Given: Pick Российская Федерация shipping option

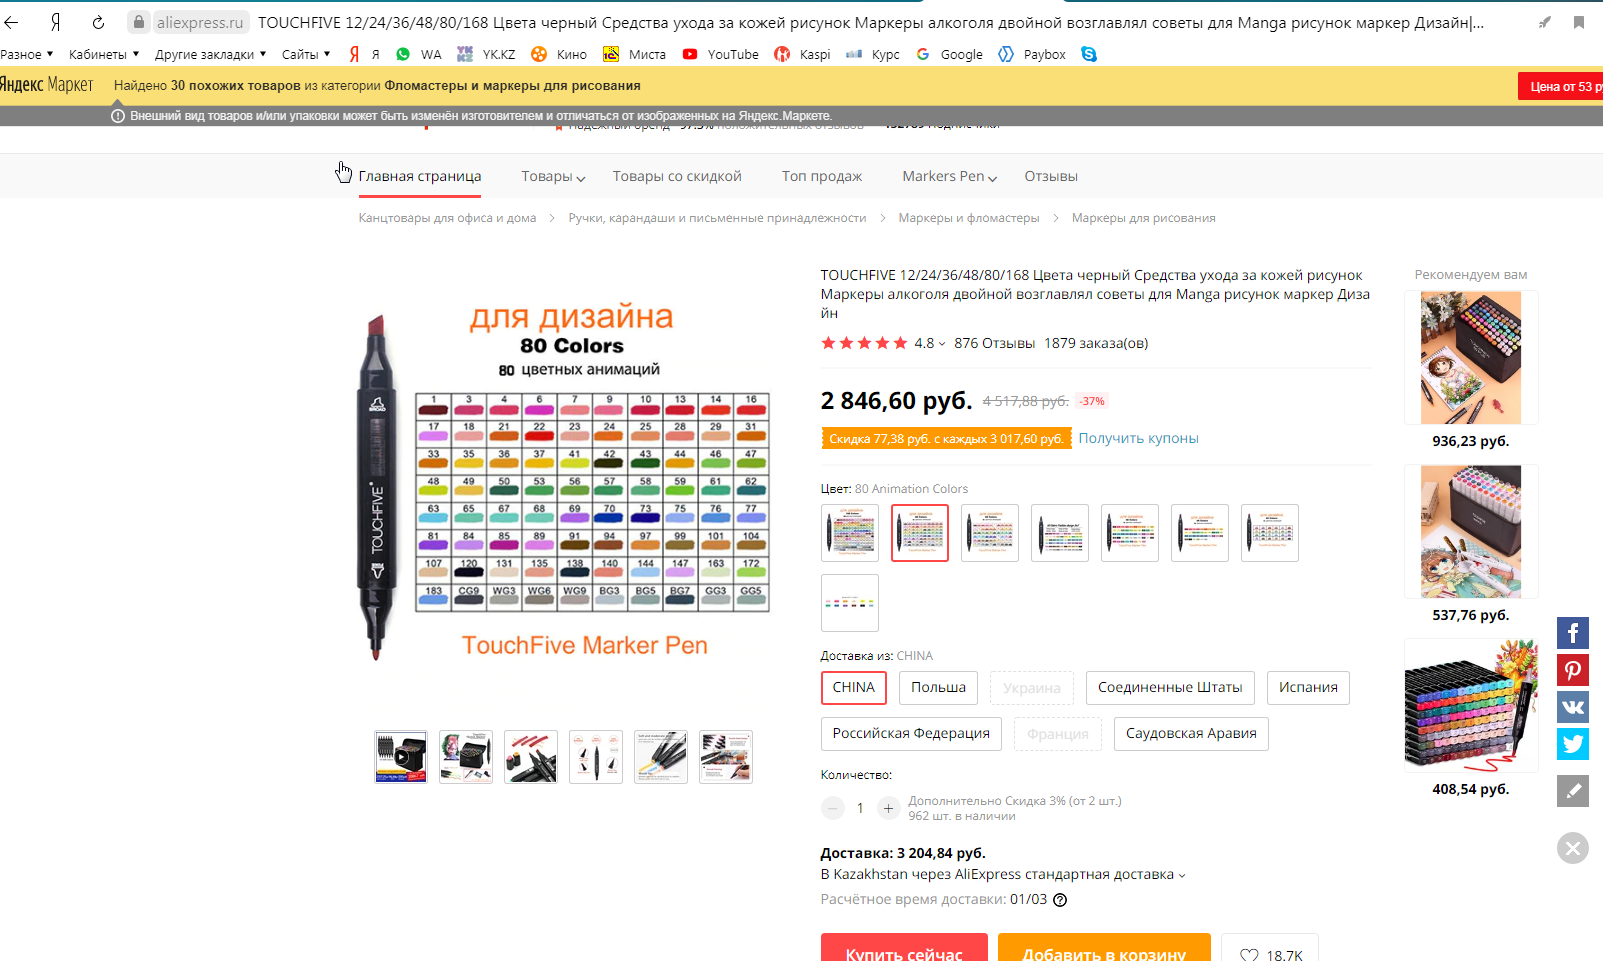Looking at the screenshot, I should click(911, 734).
